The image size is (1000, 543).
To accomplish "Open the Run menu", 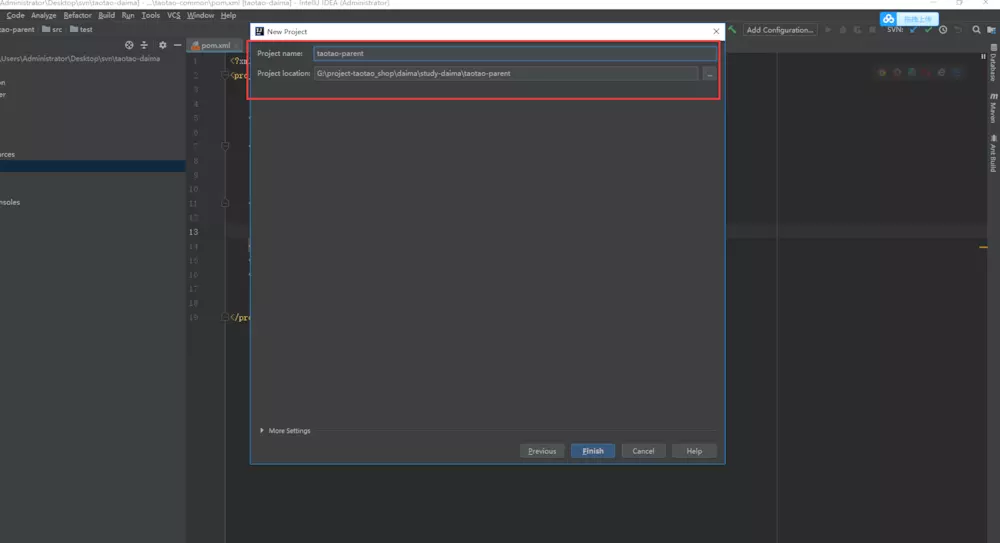I will (x=128, y=15).
